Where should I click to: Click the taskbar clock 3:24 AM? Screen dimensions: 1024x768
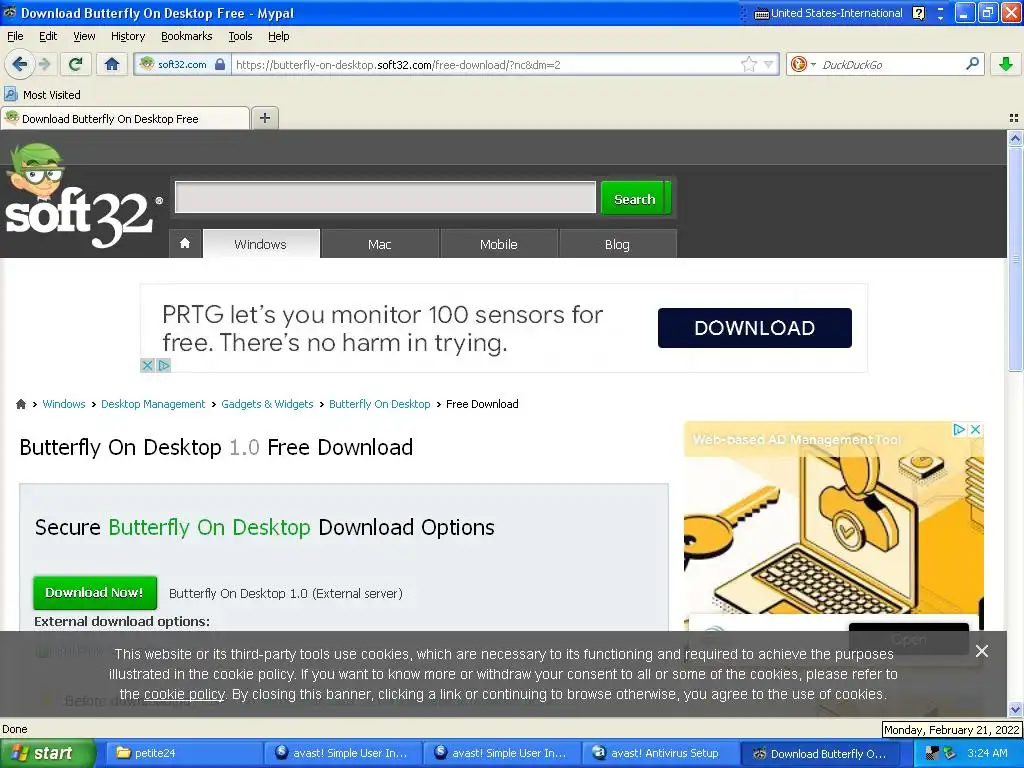coord(987,753)
